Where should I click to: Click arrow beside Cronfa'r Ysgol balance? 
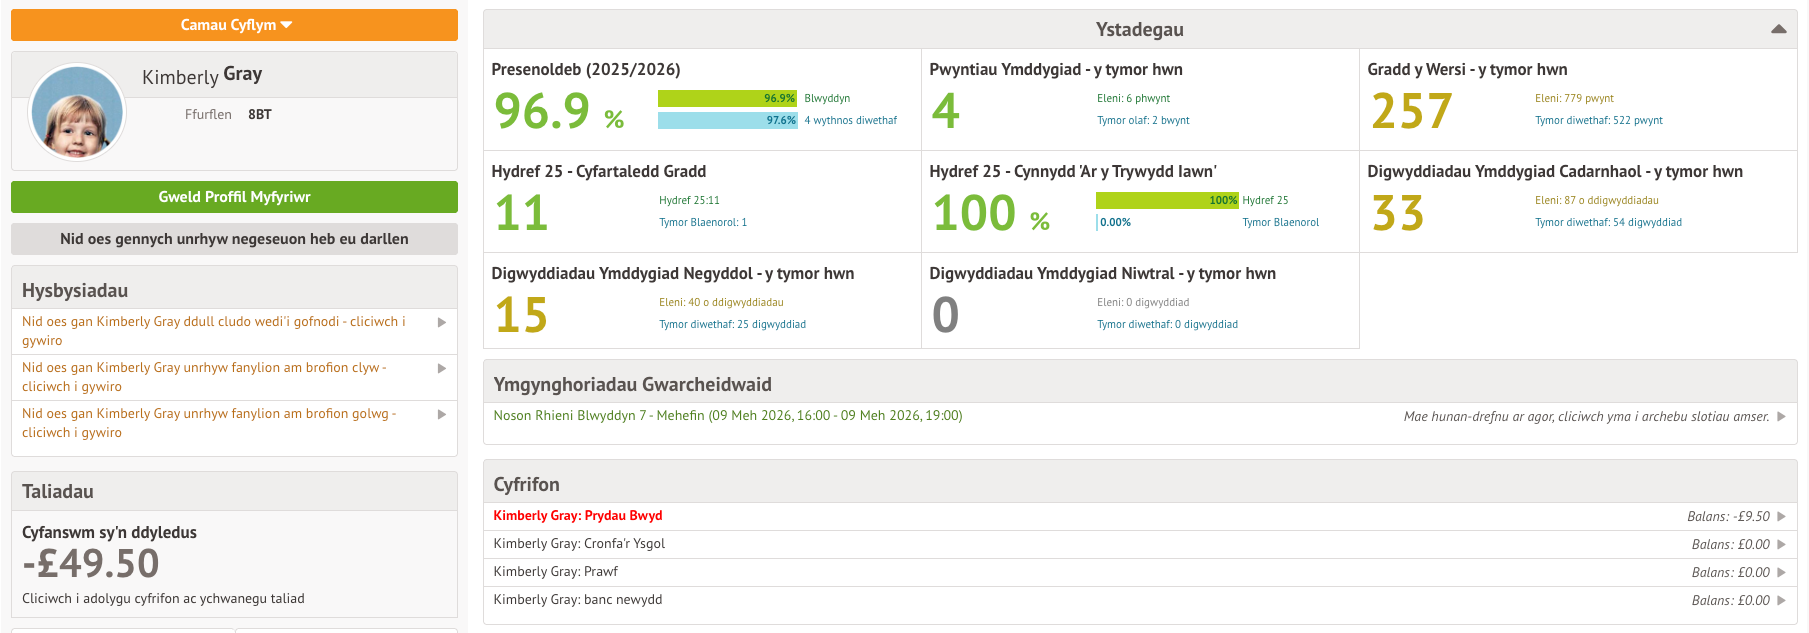click(1781, 545)
